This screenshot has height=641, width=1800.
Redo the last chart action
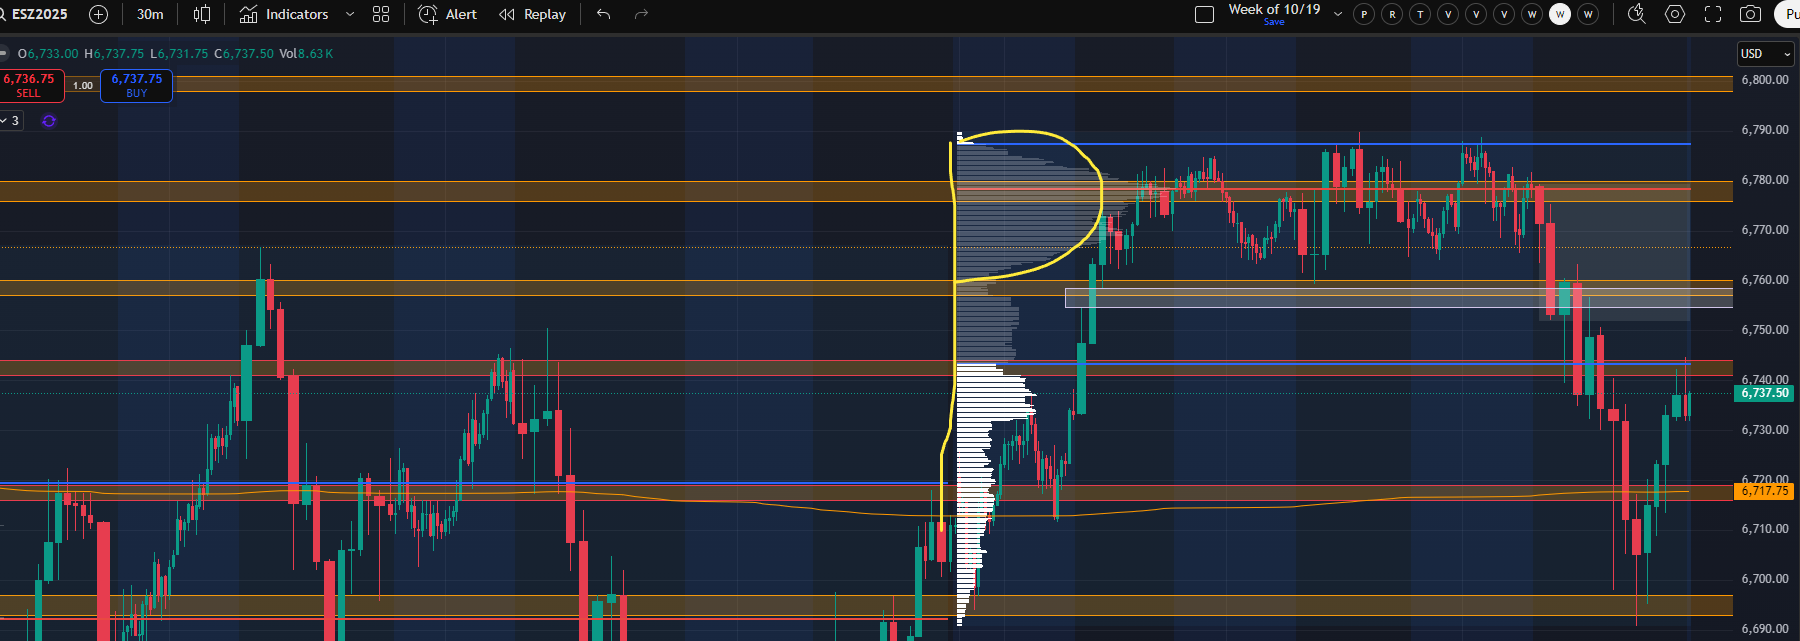[642, 14]
